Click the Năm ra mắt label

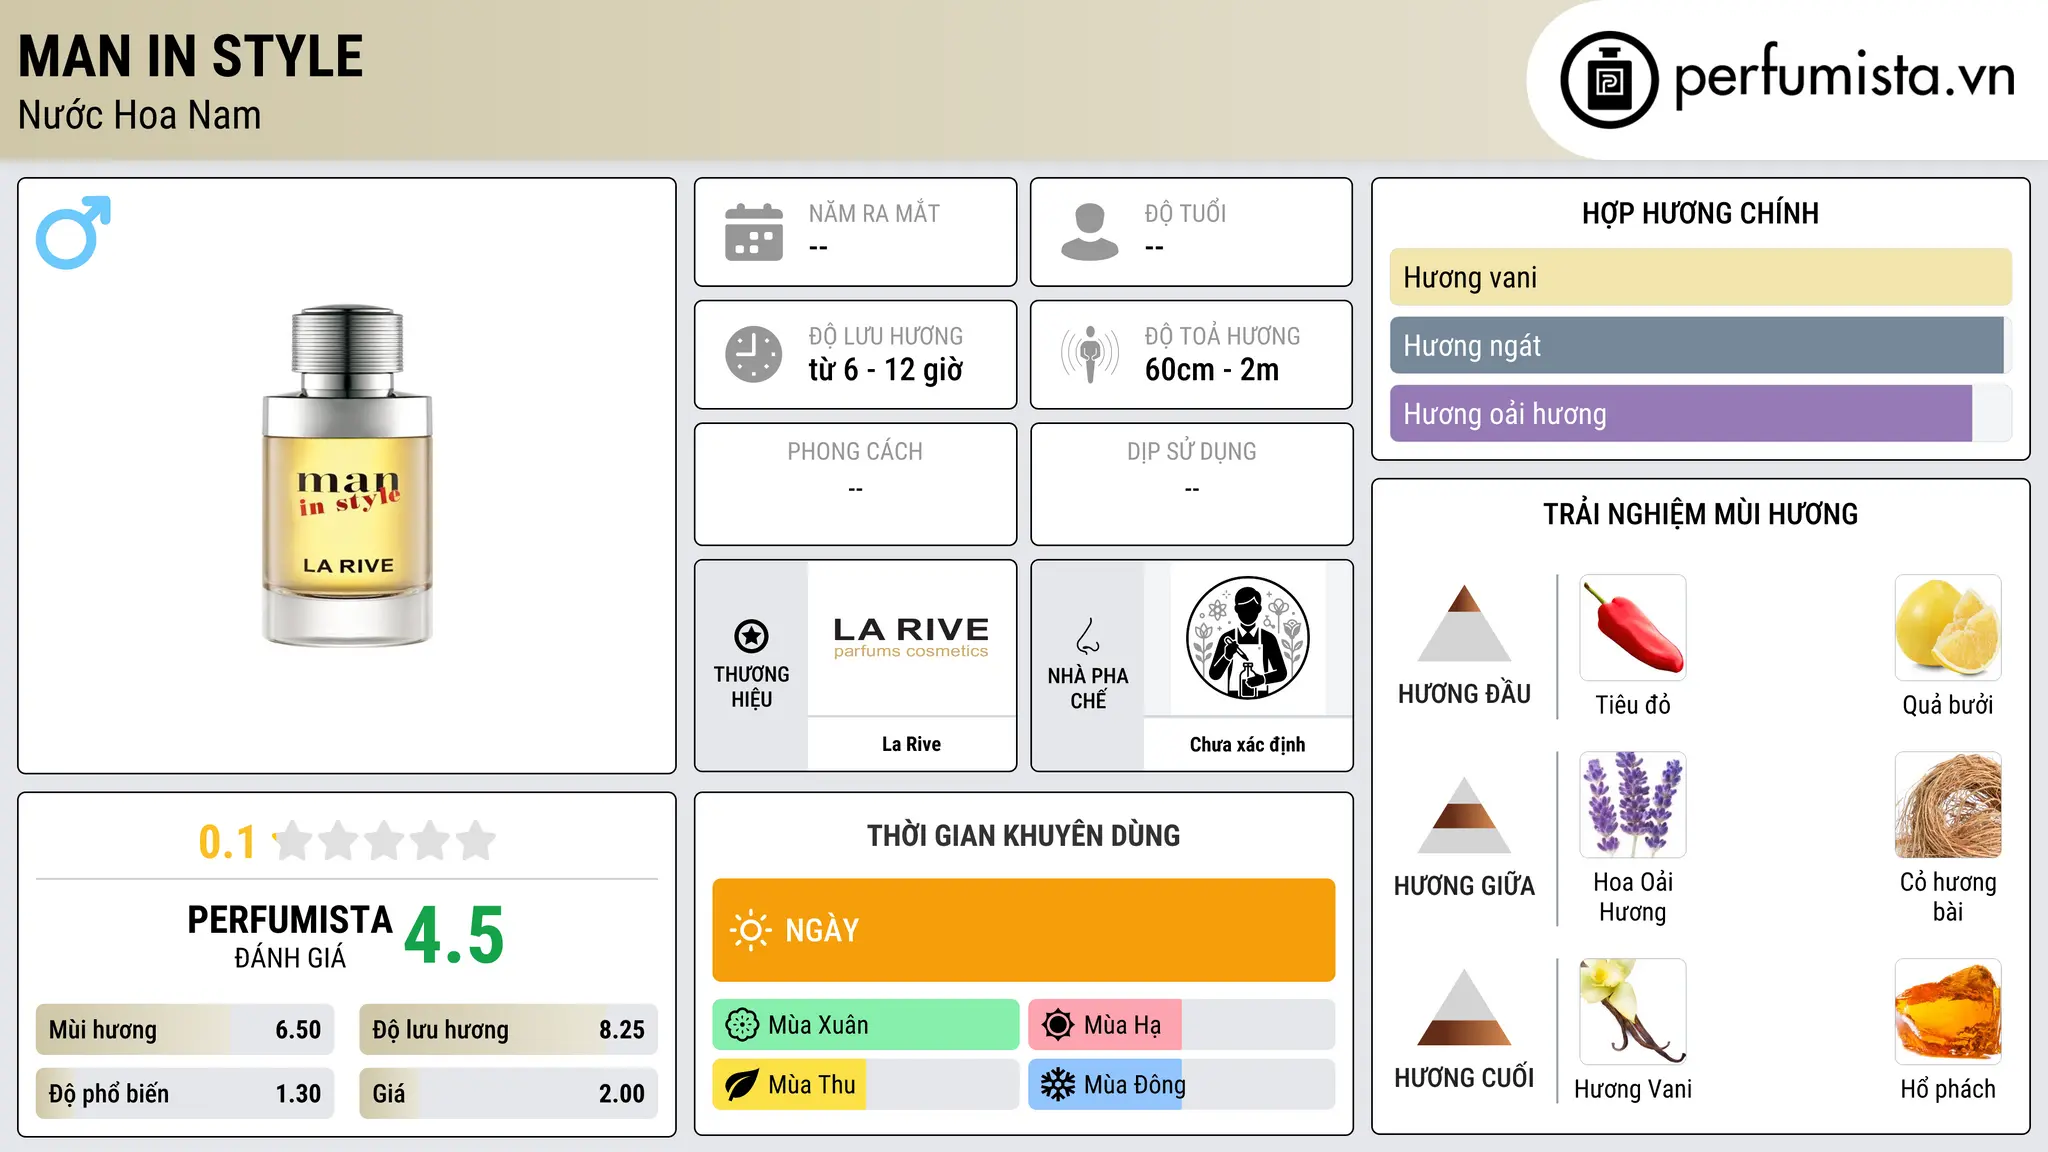tap(874, 213)
